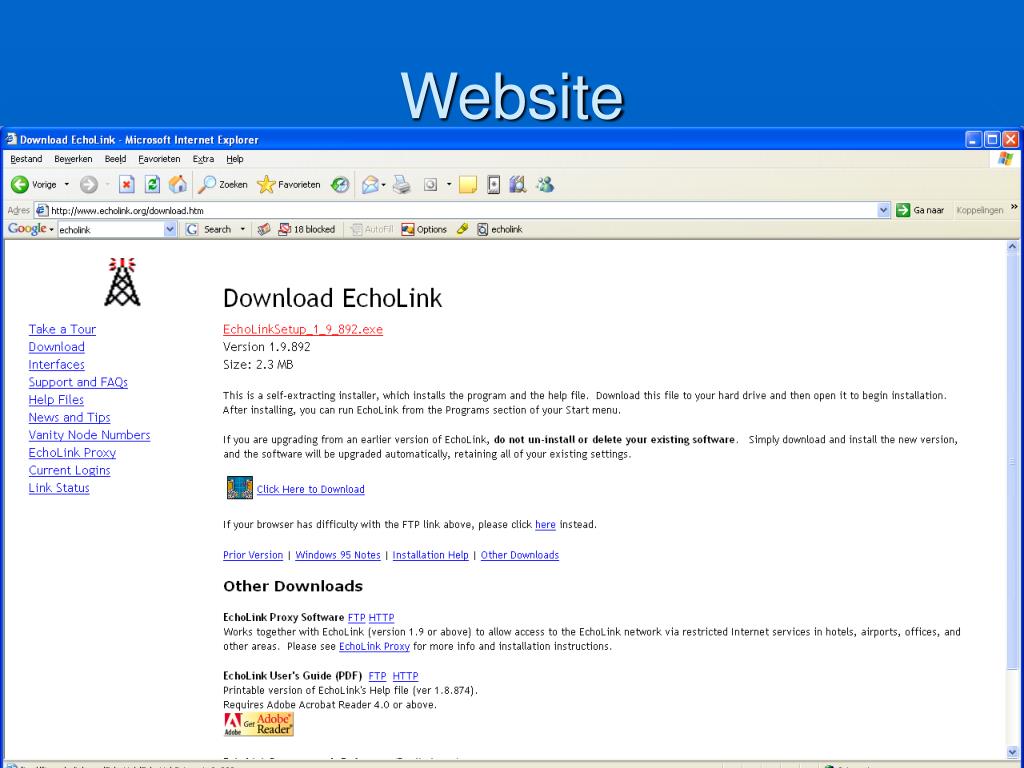Open Favorieten star button
1024x768 pixels.
pos(289,185)
